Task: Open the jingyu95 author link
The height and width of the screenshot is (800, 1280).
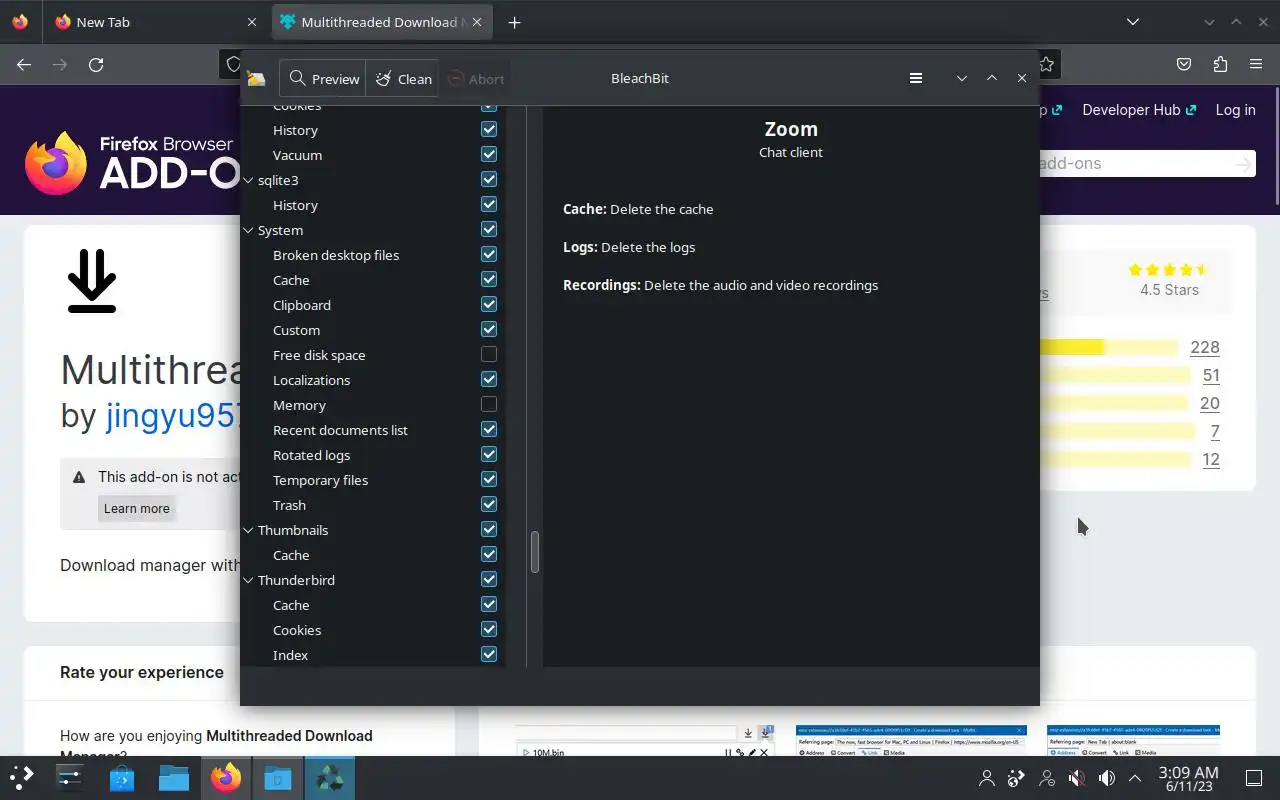Action: pos(173,415)
